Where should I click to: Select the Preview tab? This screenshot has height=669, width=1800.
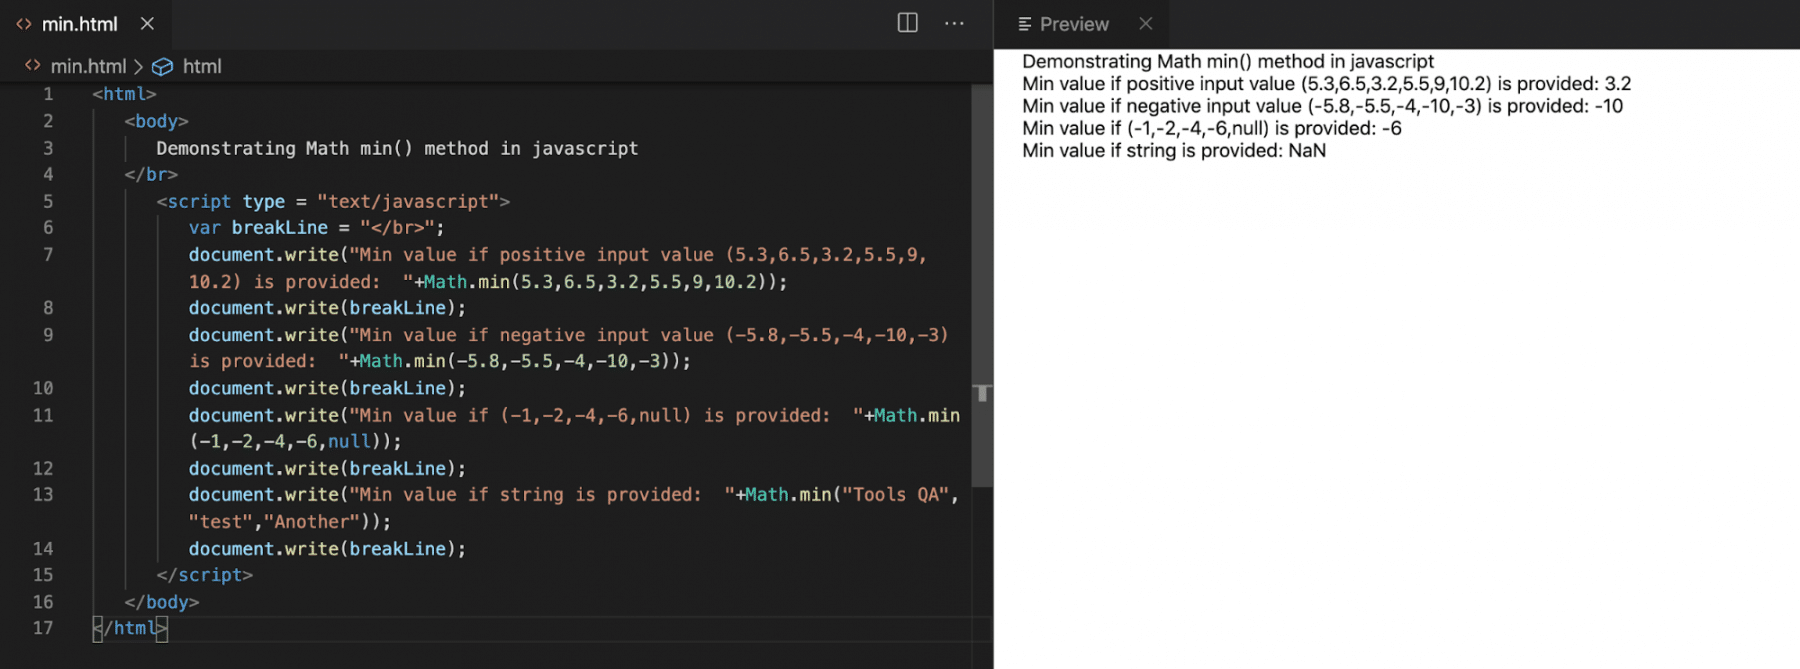[1074, 24]
